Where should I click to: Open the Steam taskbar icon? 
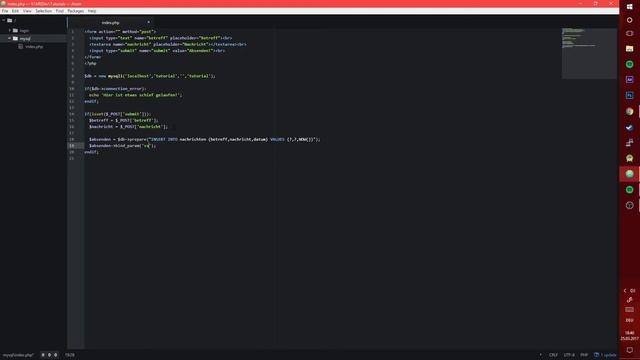[x=629, y=127]
